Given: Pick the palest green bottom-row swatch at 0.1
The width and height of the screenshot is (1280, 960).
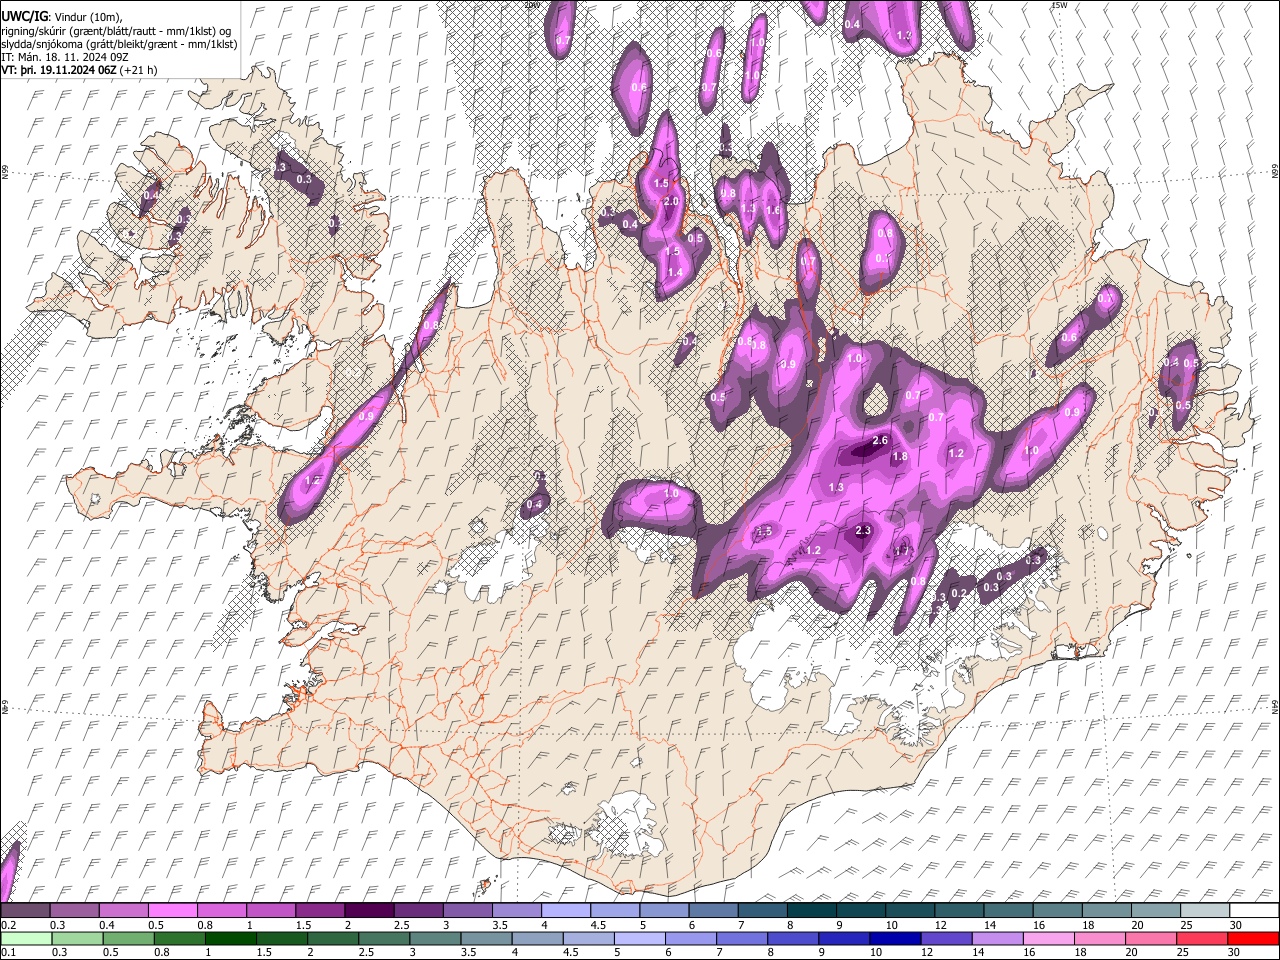Looking at the screenshot, I should pyautogui.click(x=25, y=938).
